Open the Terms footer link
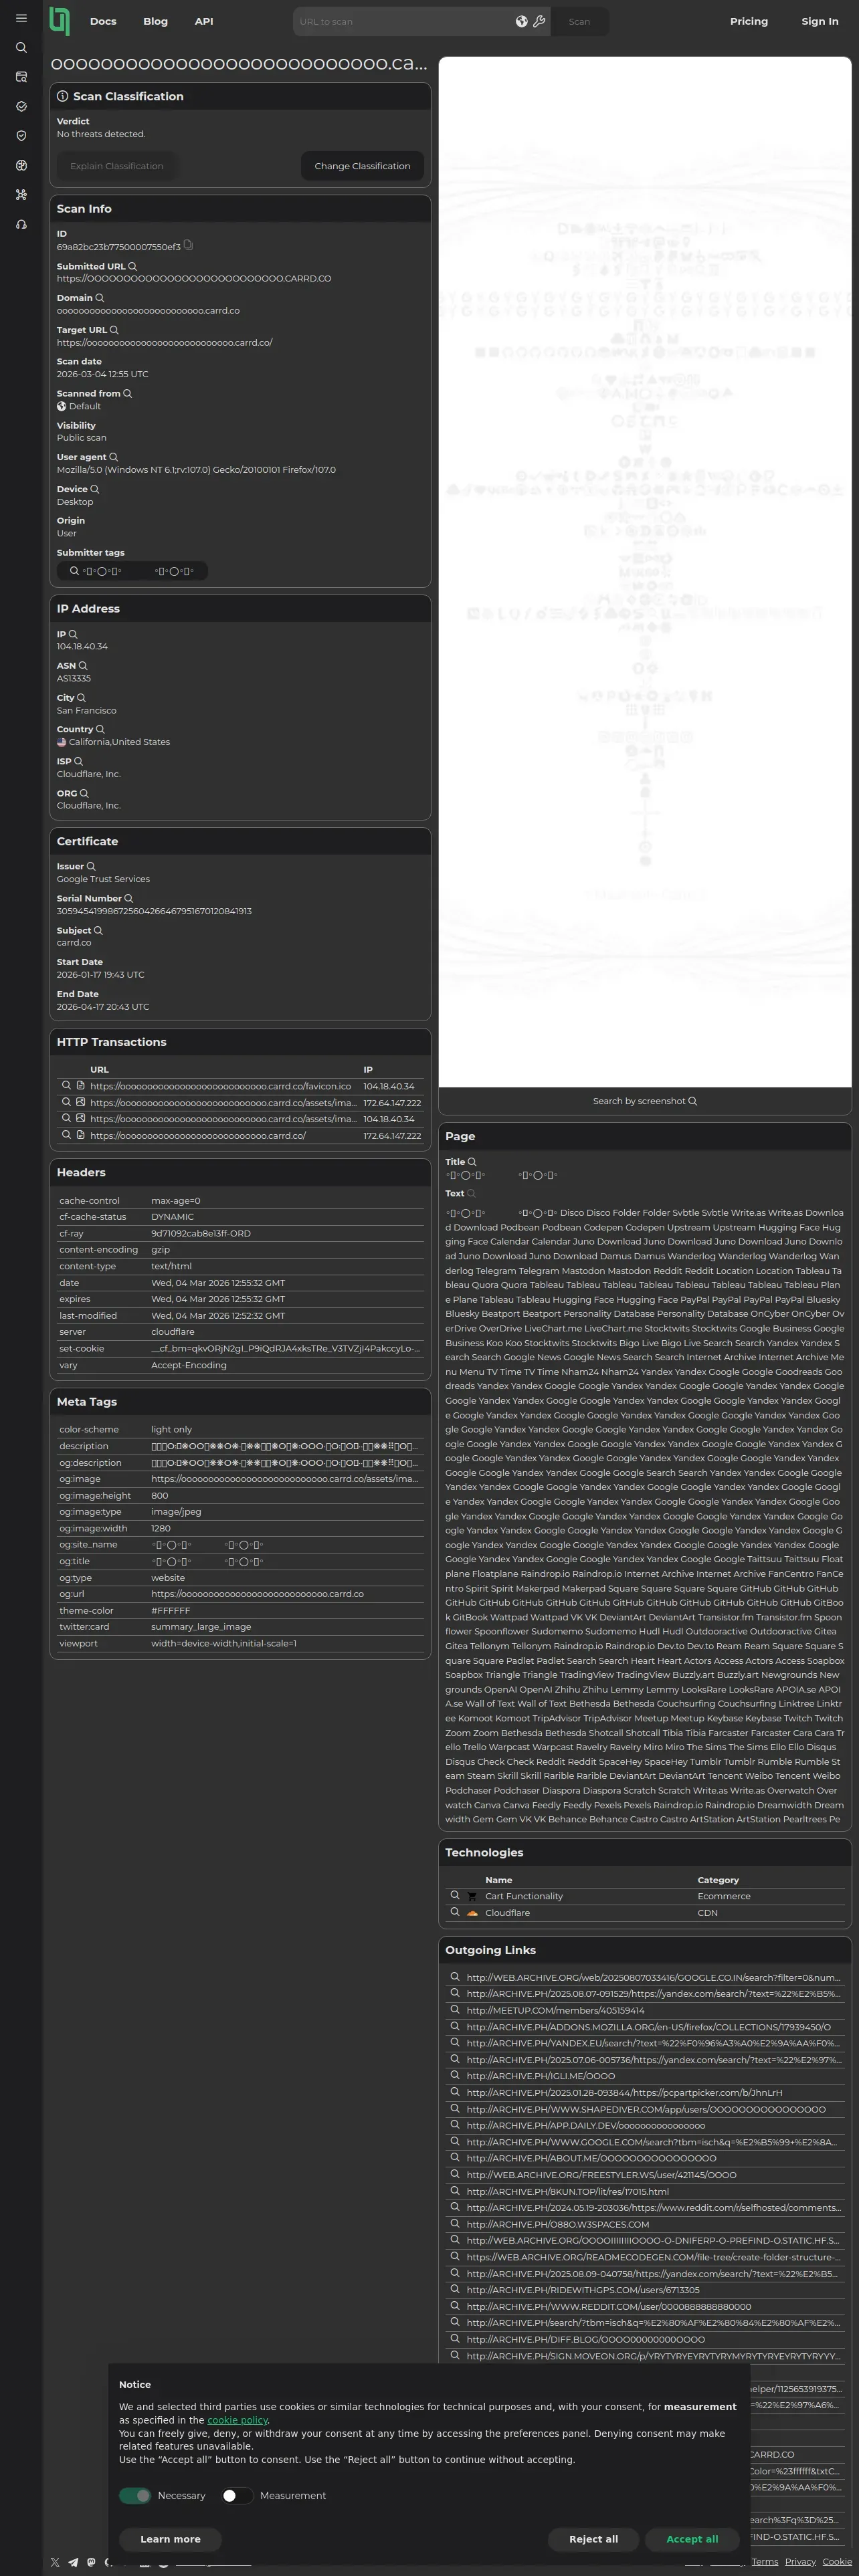 [x=765, y=2561]
